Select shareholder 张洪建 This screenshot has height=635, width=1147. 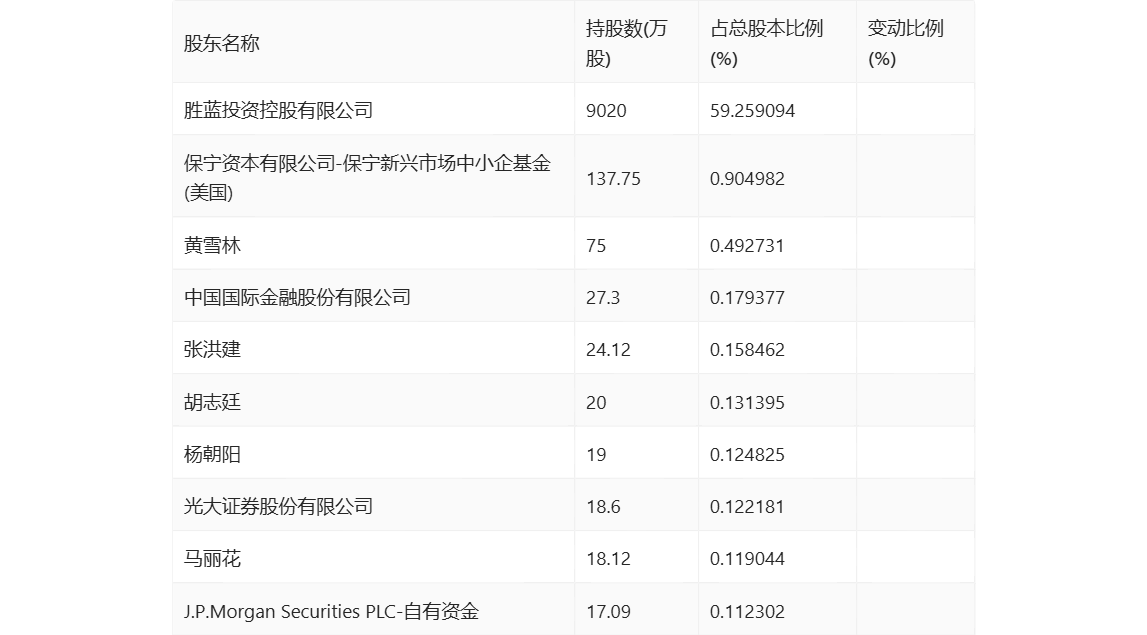tap(213, 350)
